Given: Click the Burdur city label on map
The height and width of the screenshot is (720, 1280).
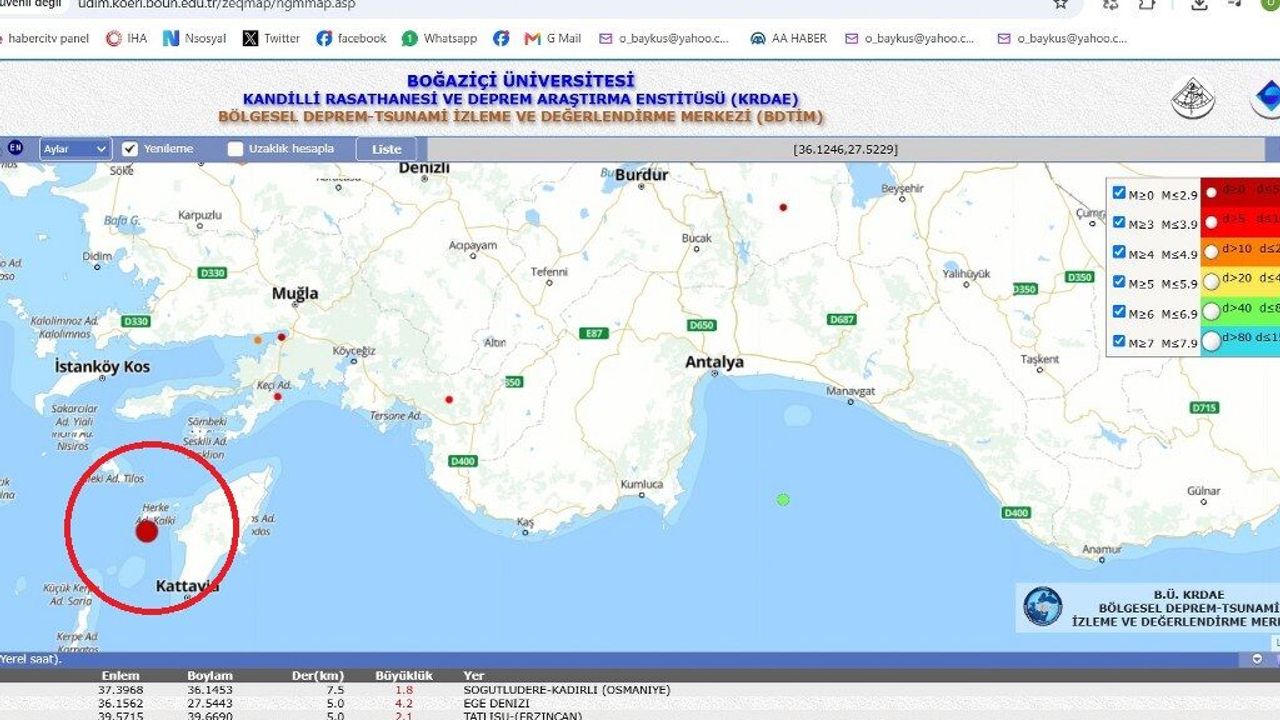Looking at the screenshot, I should tap(641, 175).
